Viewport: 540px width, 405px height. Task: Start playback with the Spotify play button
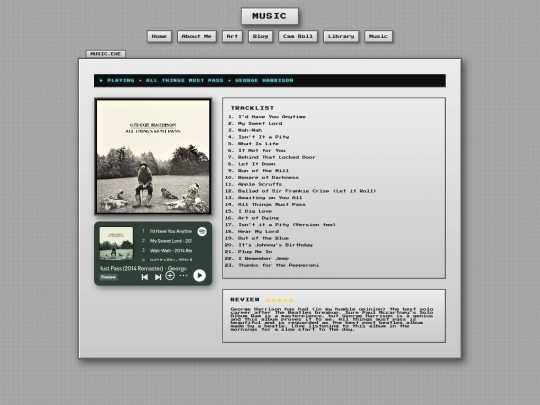point(199,276)
